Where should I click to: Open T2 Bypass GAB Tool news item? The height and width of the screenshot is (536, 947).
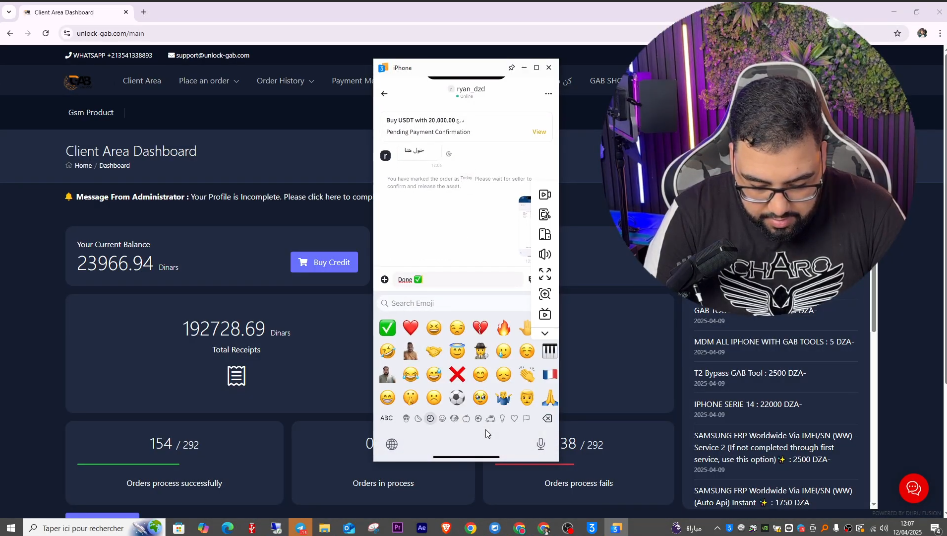(750, 373)
